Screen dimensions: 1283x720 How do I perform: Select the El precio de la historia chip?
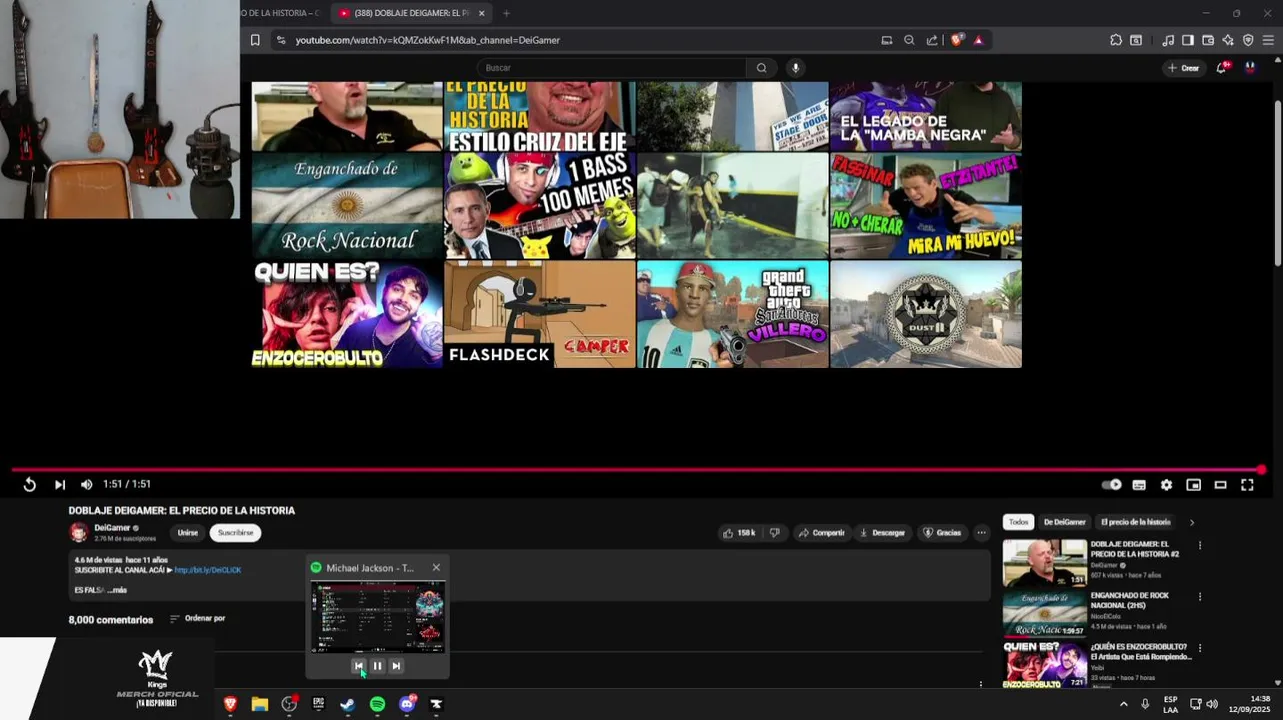click(1136, 522)
